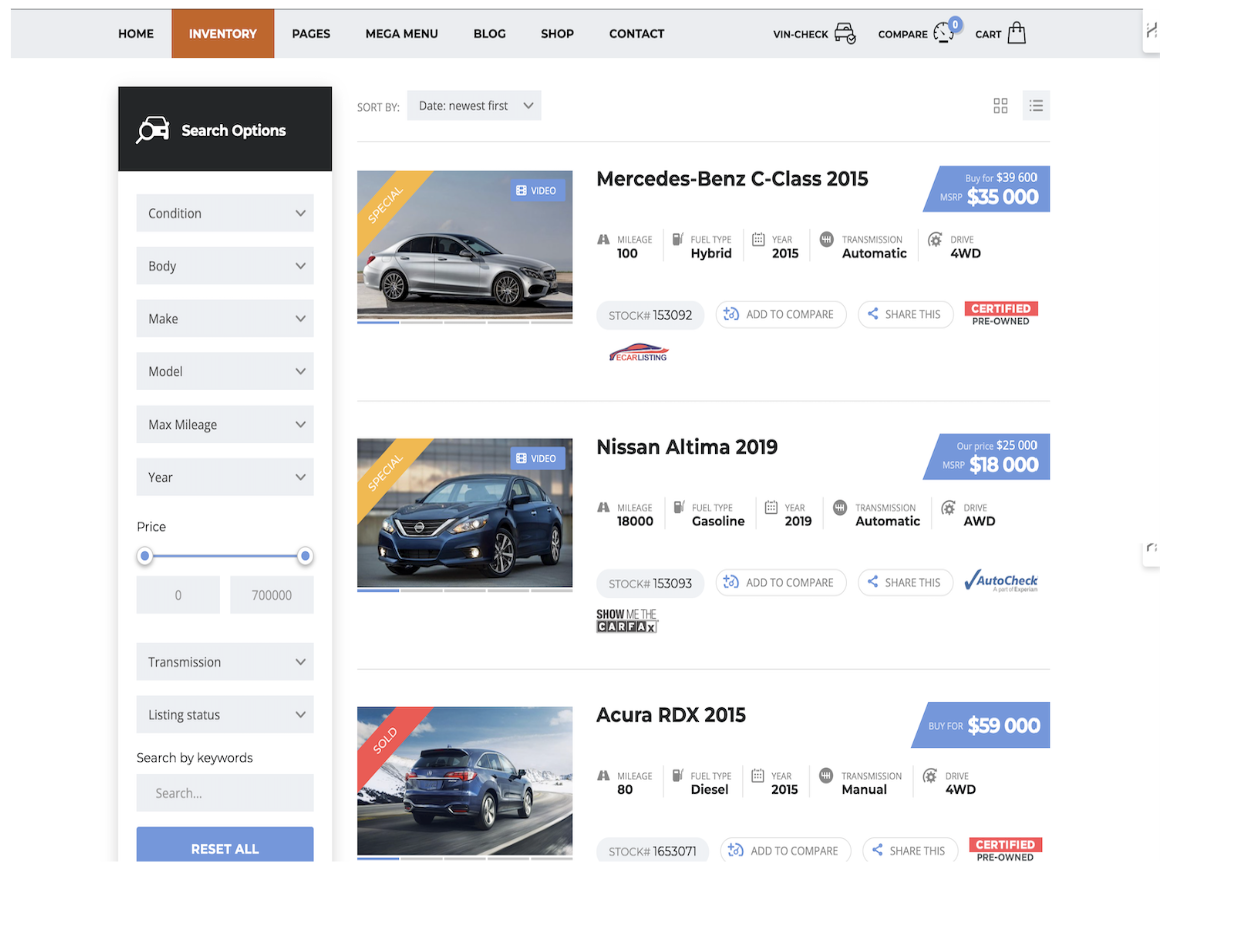Expand the Max Mileage dropdown
The height and width of the screenshot is (926, 1248).
(225, 424)
